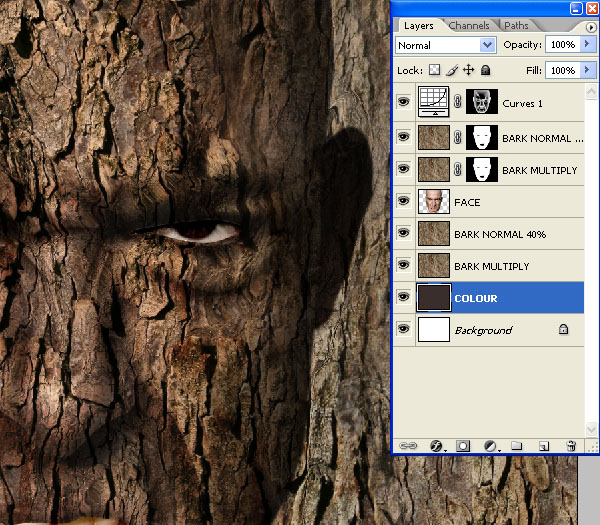Viewport: 600px width, 525px height.
Task: Click the link layers icon
Action: [408, 445]
